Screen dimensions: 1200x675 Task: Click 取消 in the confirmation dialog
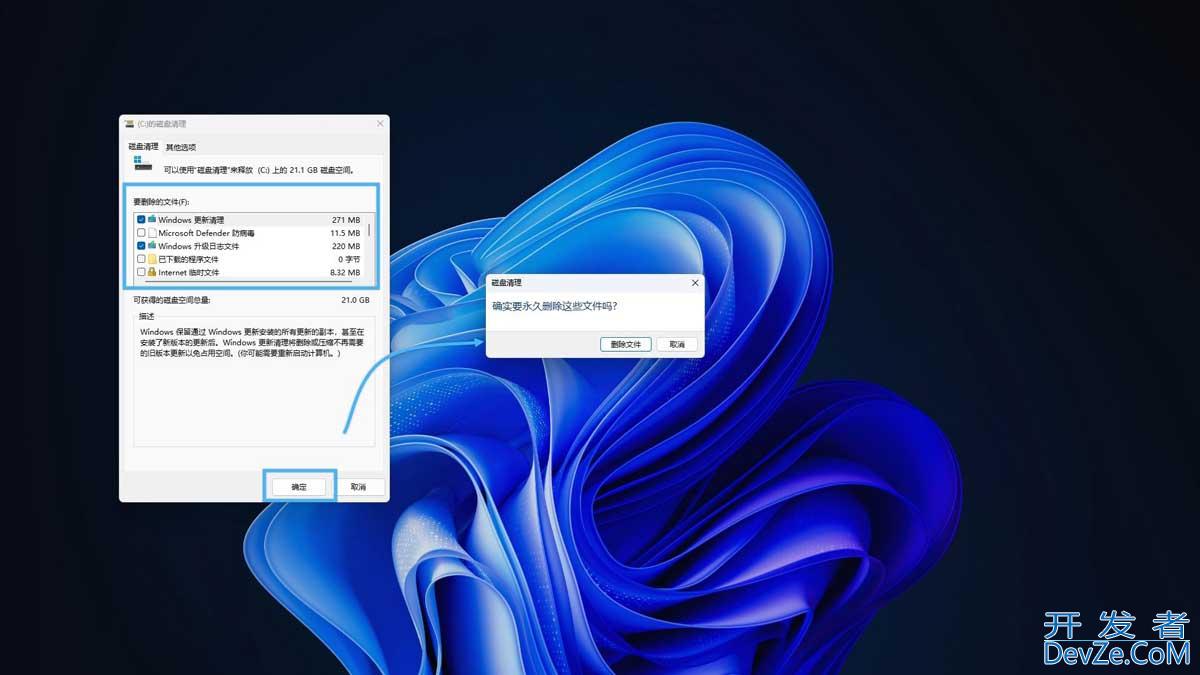(677, 344)
